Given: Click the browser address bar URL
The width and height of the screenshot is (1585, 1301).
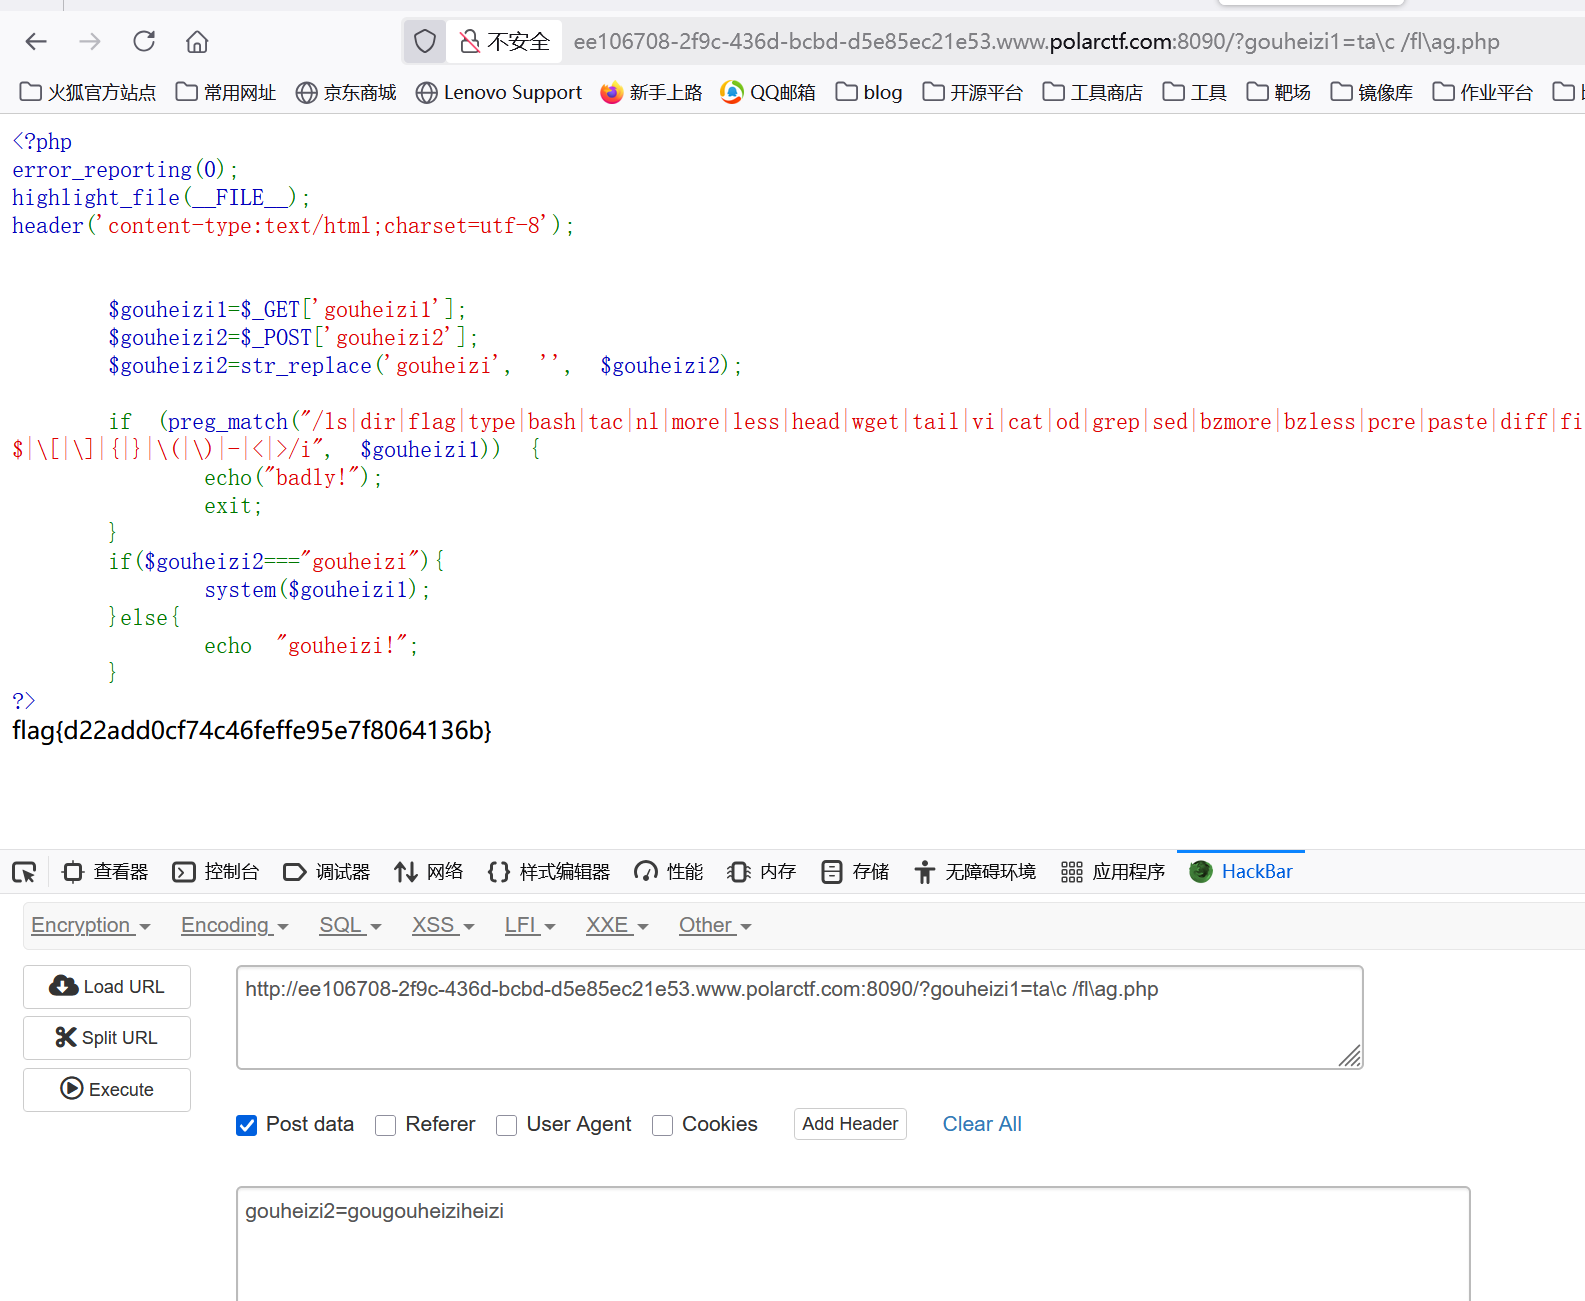Looking at the screenshot, I should tap(1036, 41).
